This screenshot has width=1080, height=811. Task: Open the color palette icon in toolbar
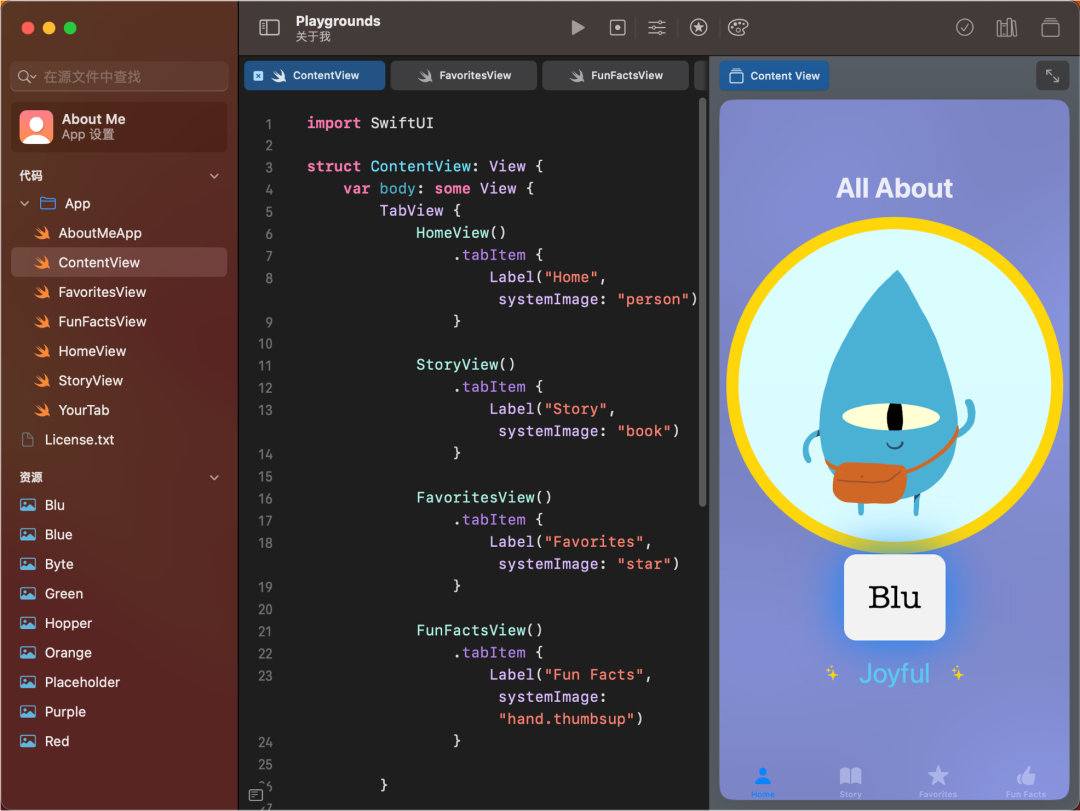click(738, 28)
